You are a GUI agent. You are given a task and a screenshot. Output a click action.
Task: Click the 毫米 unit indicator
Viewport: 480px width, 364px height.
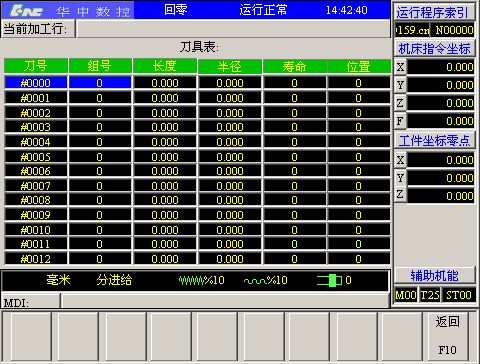pyautogui.click(x=58, y=280)
